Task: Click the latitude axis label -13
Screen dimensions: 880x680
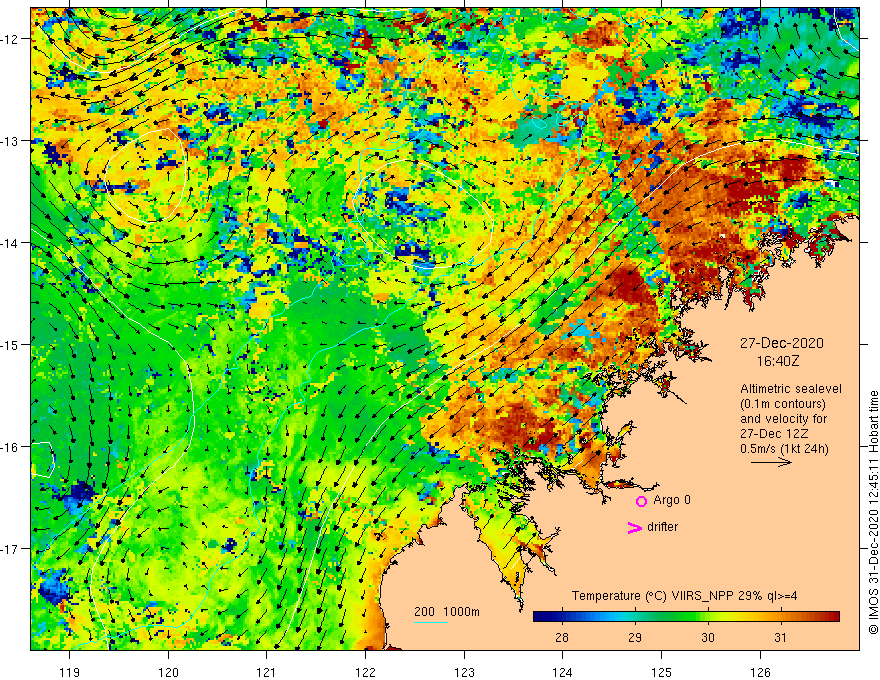Action: [11, 141]
